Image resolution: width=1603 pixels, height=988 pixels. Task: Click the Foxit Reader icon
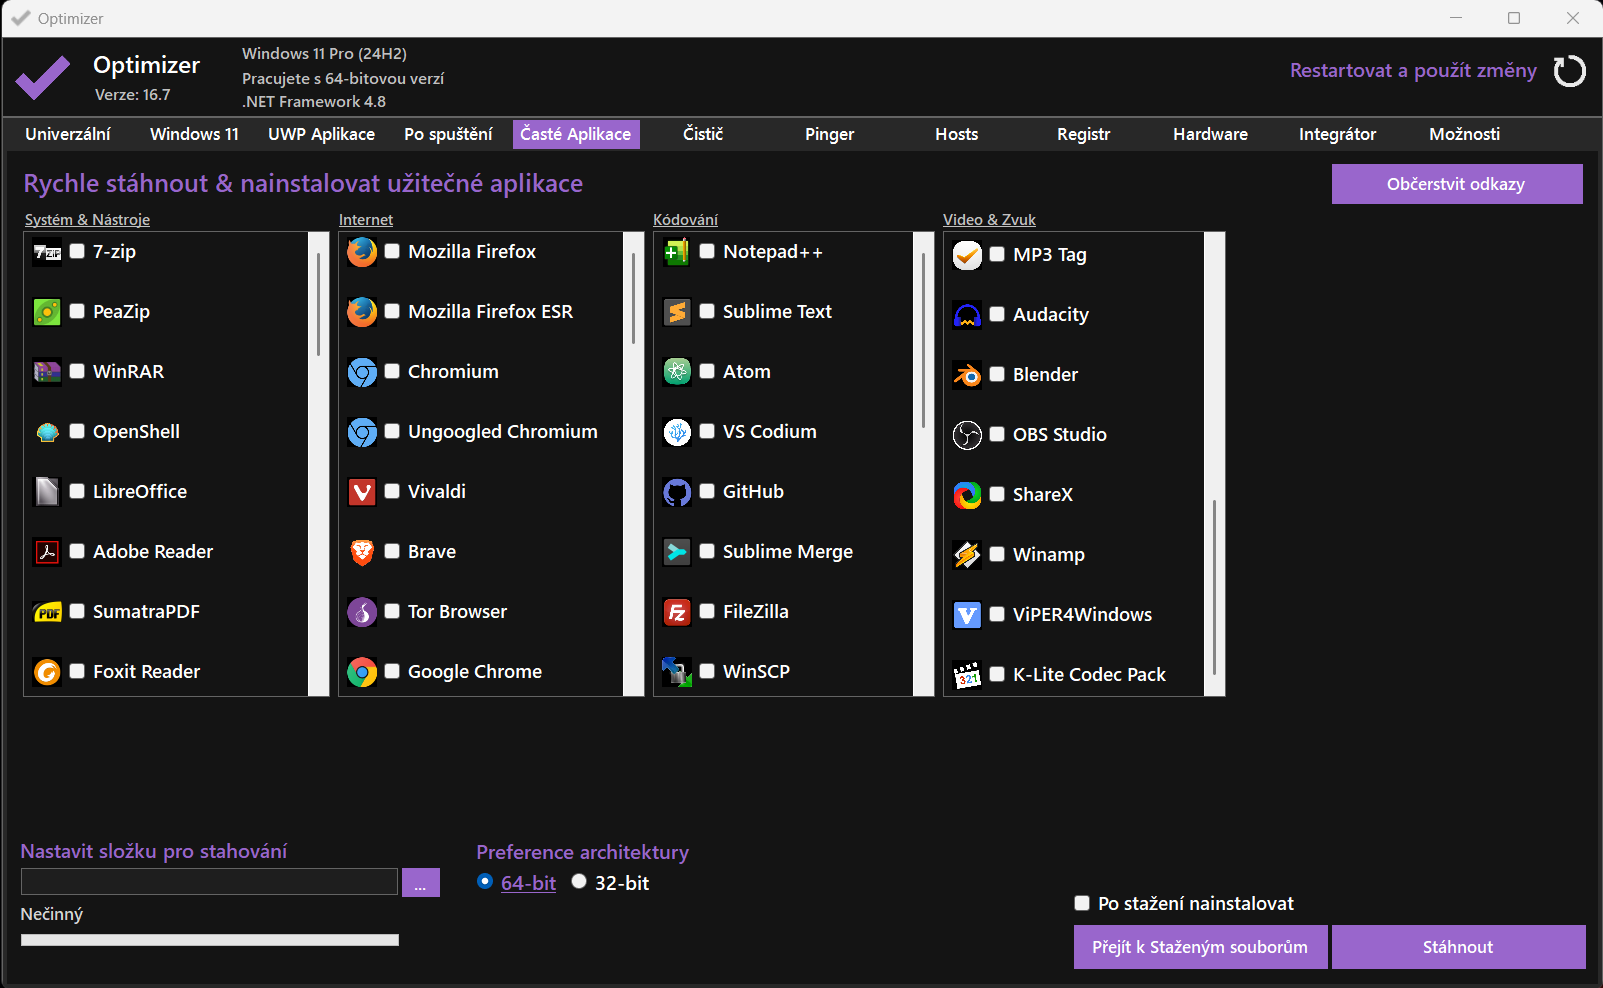[x=47, y=672]
